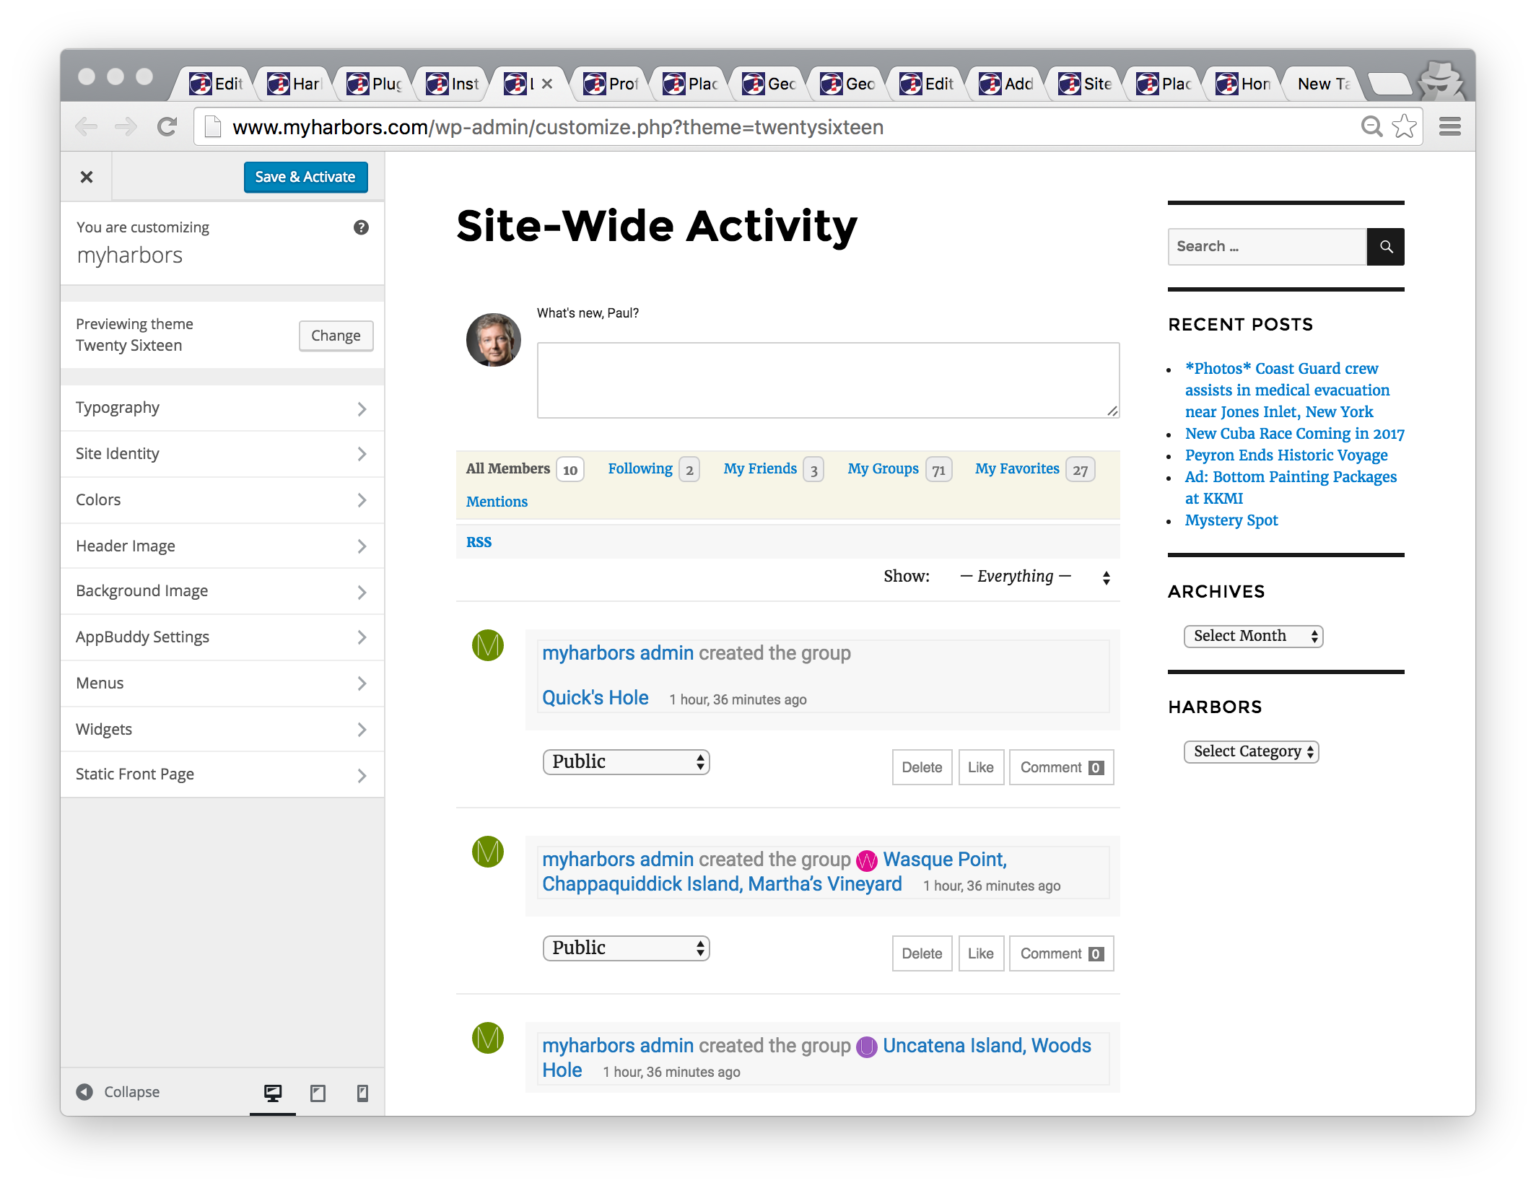Open Peyron Ends Historic Voyage post
The image size is (1536, 1188).
(x=1286, y=455)
